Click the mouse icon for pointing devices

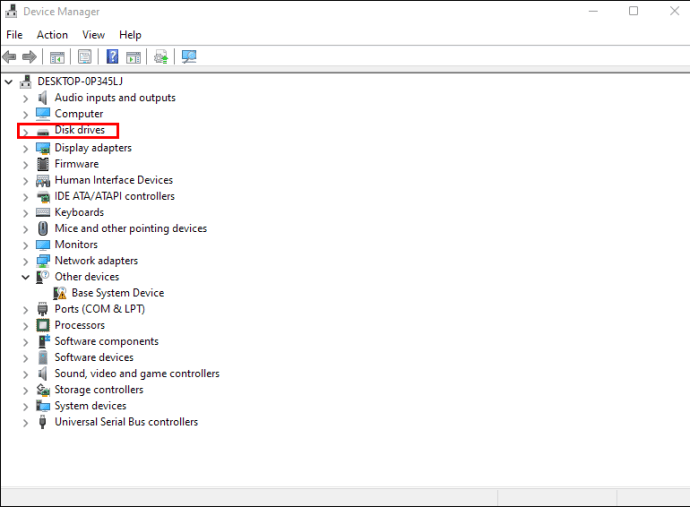click(x=43, y=228)
